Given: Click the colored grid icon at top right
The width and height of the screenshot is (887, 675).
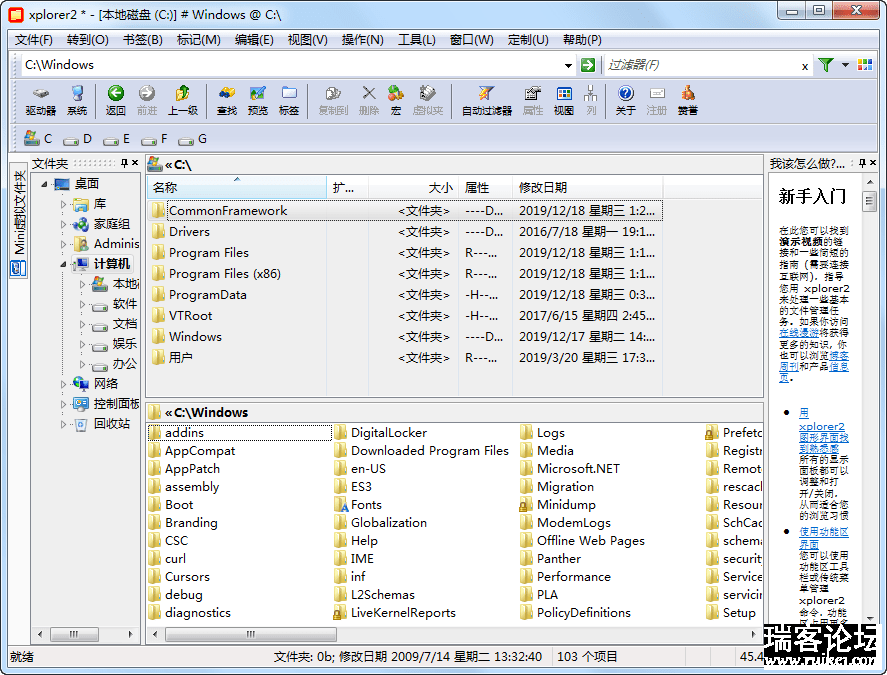Looking at the screenshot, I should coord(865,65).
